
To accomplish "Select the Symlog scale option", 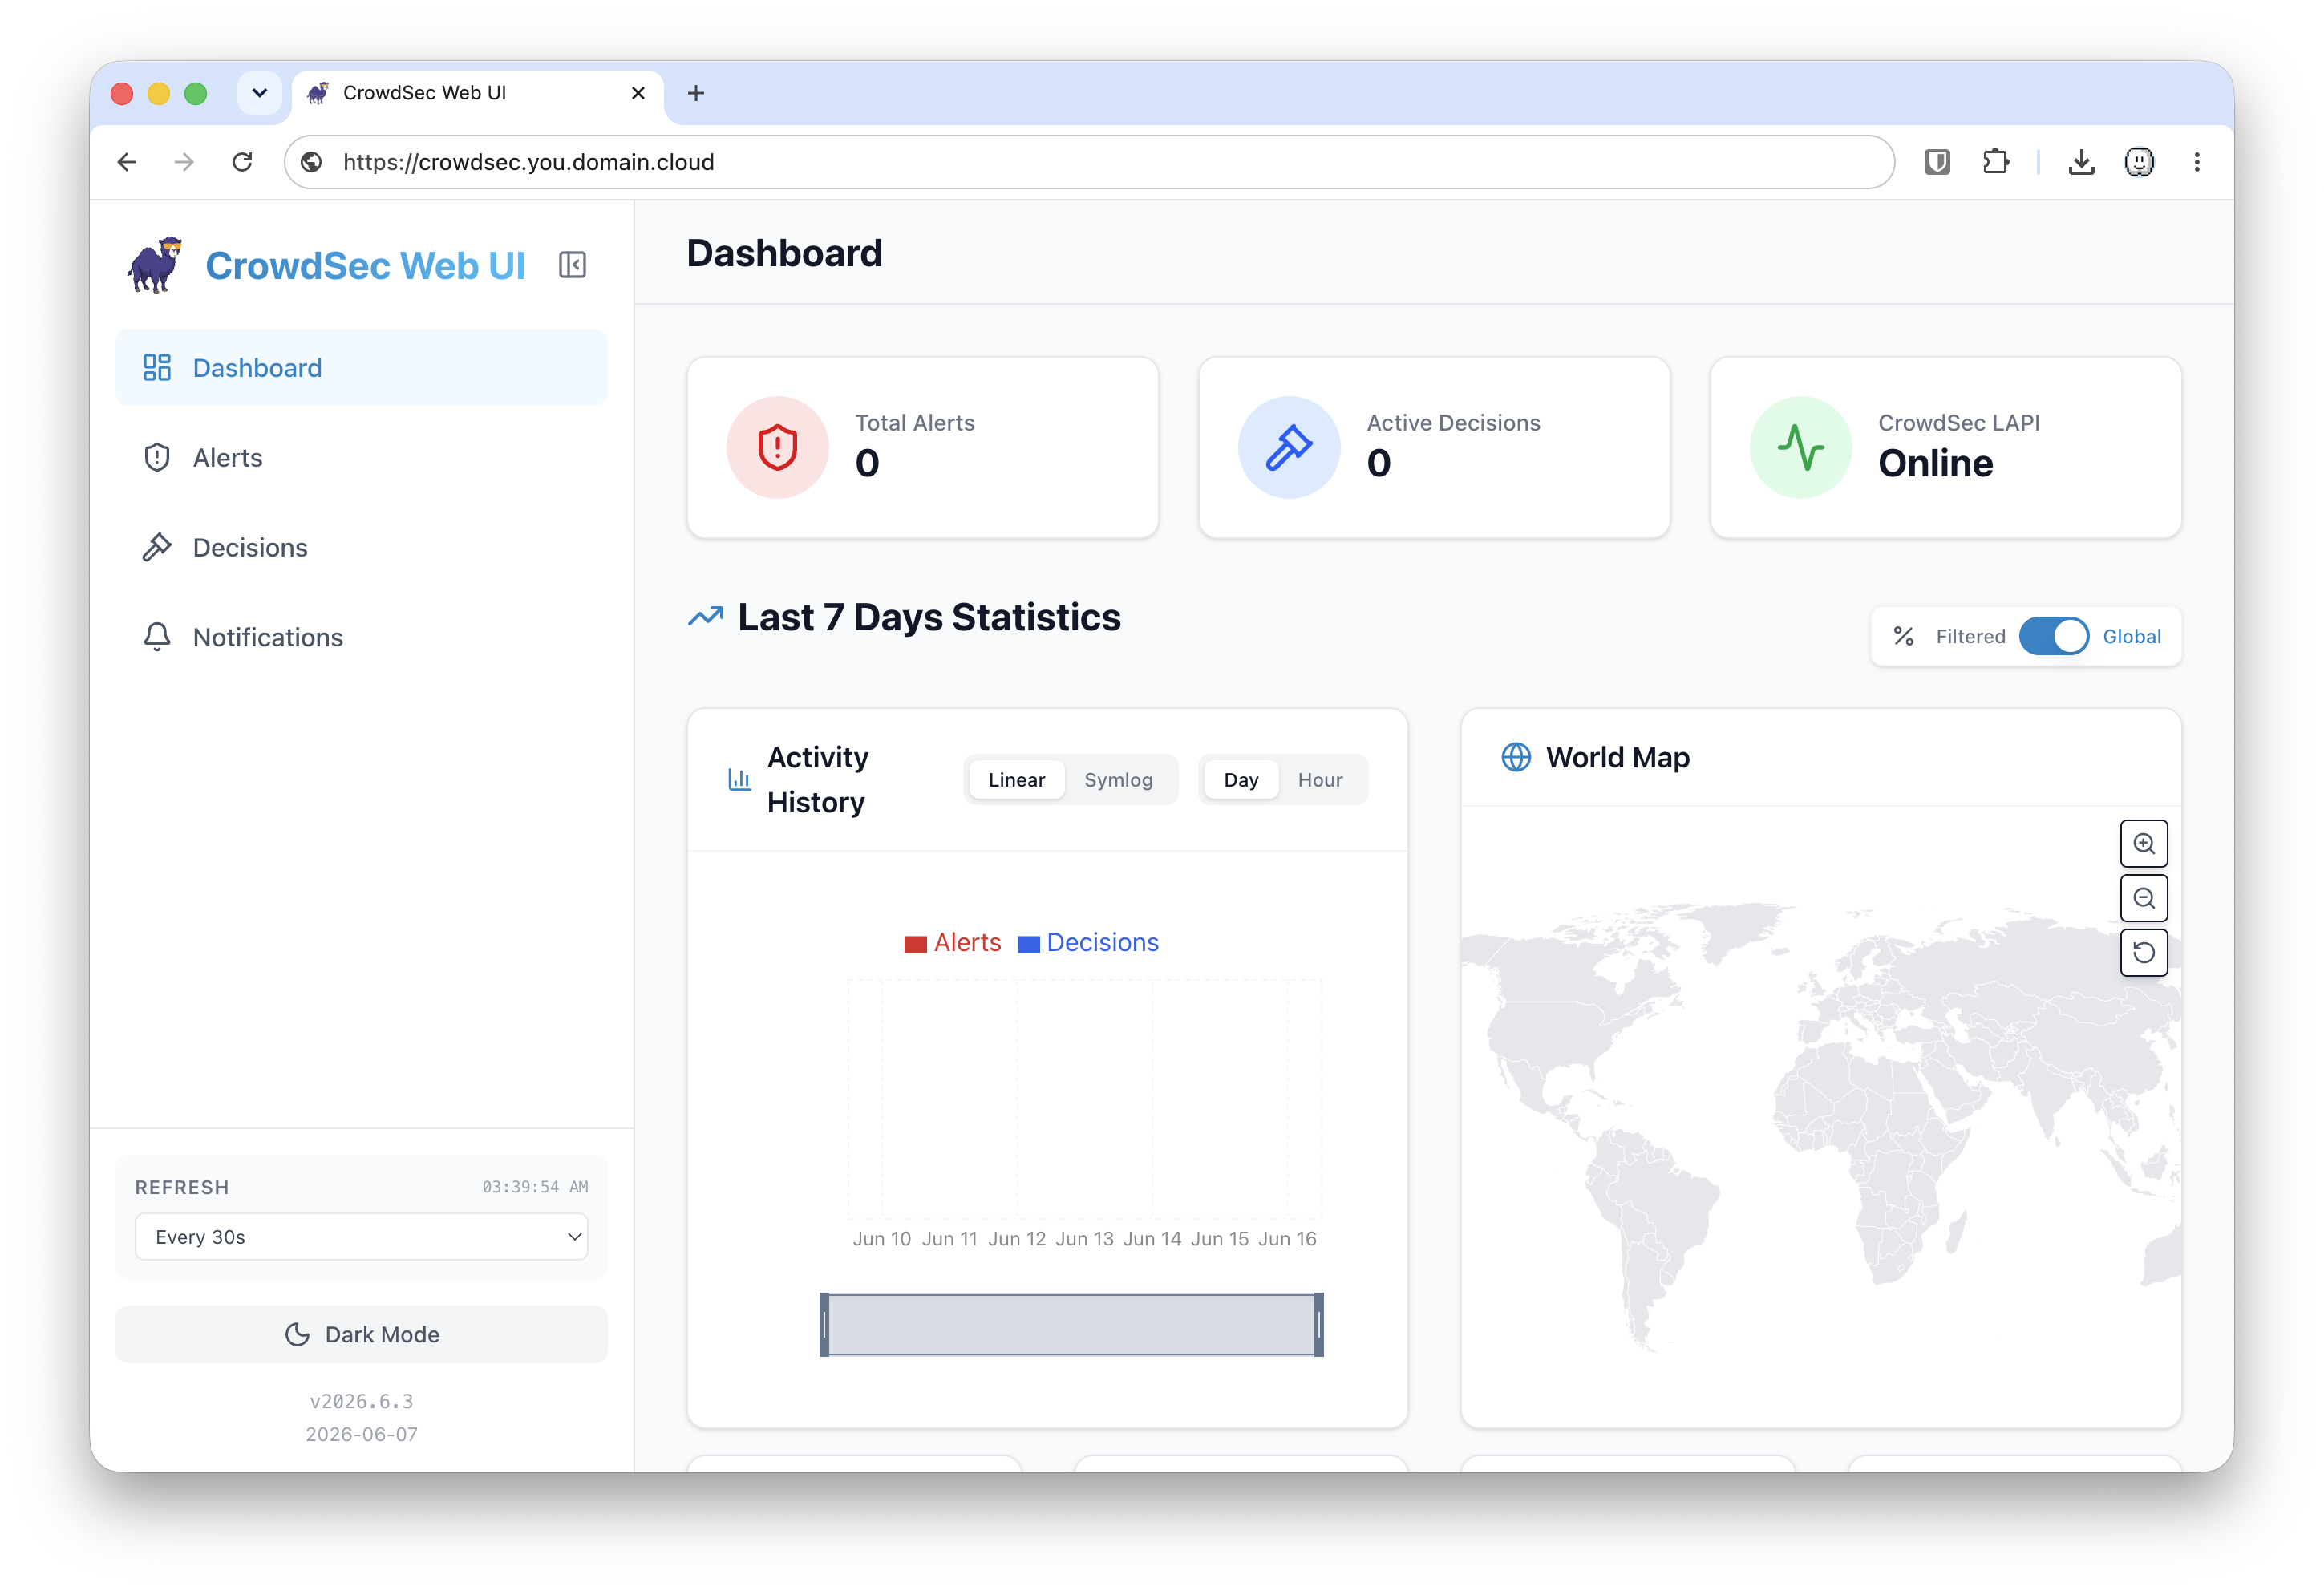I will (x=1118, y=780).
